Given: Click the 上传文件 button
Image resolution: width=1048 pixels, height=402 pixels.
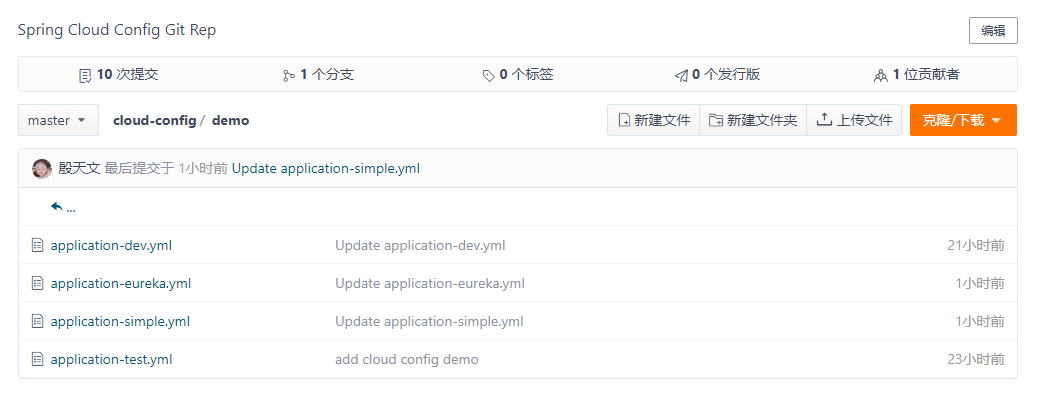Looking at the screenshot, I should (x=854, y=120).
